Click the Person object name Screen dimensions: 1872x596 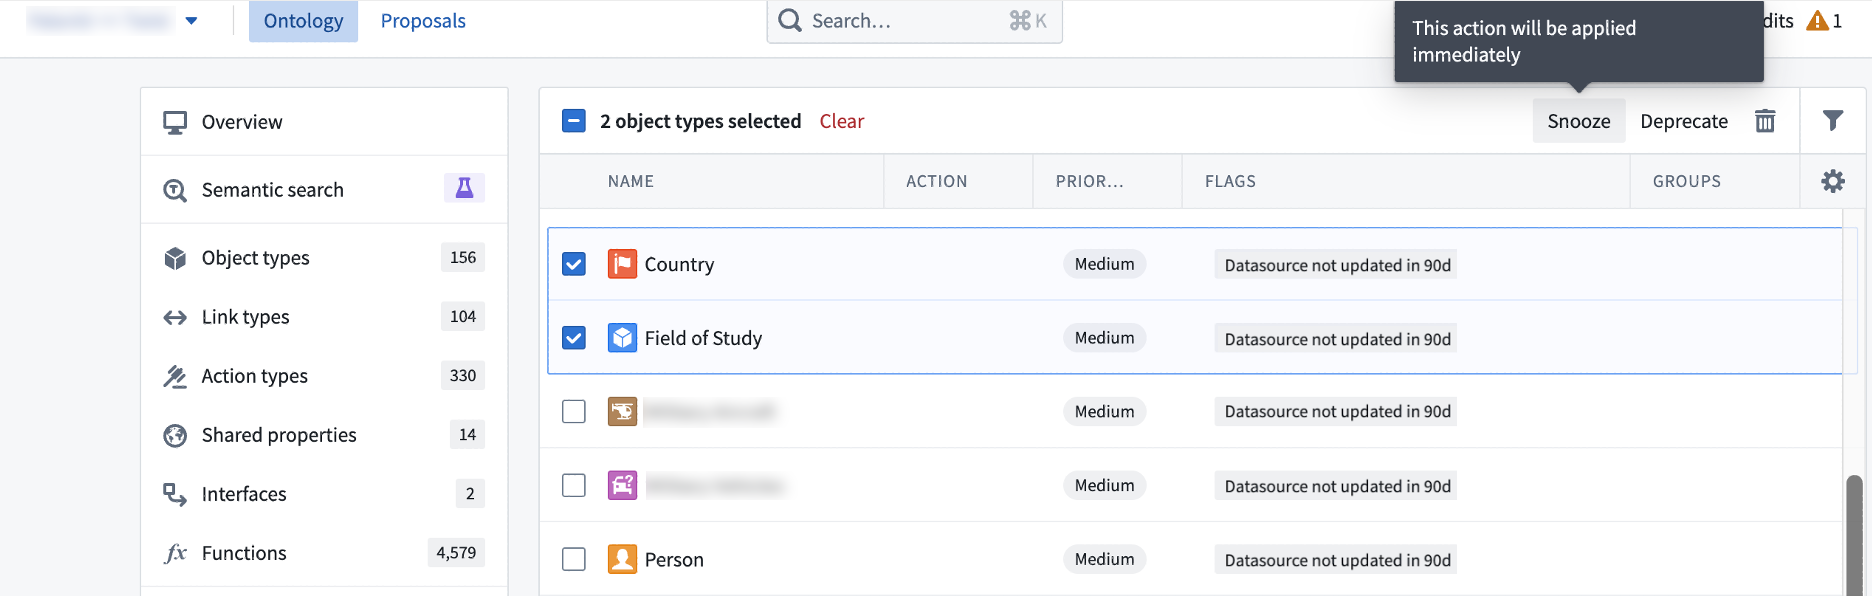674,559
